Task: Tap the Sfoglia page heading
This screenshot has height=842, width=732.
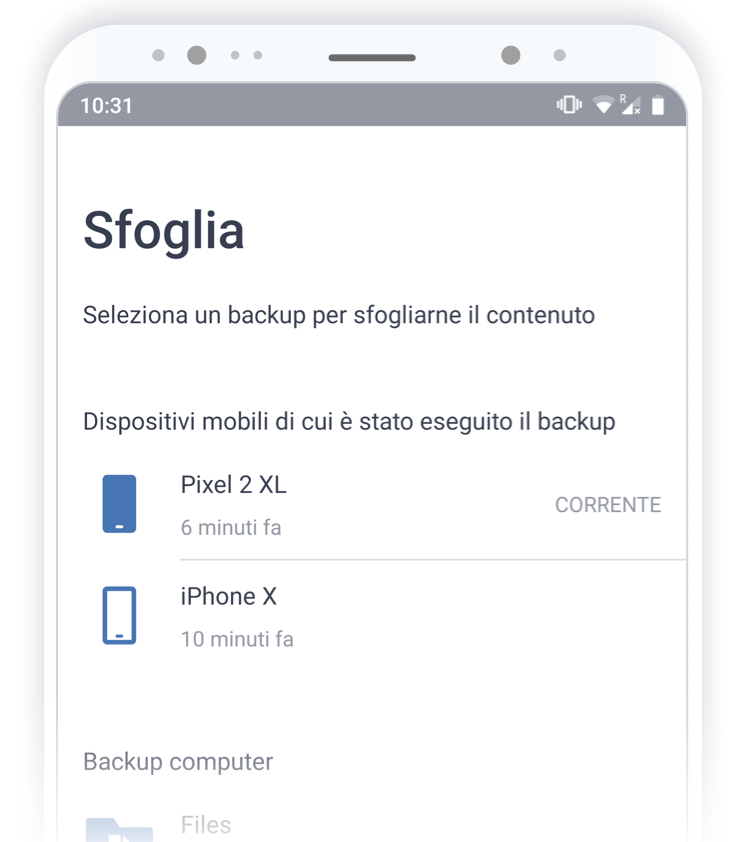Action: click(164, 230)
